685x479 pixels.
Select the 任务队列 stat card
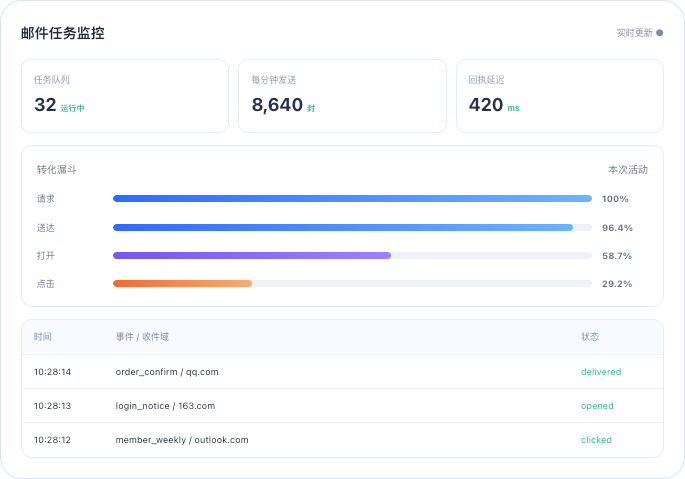click(x=125, y=96)
